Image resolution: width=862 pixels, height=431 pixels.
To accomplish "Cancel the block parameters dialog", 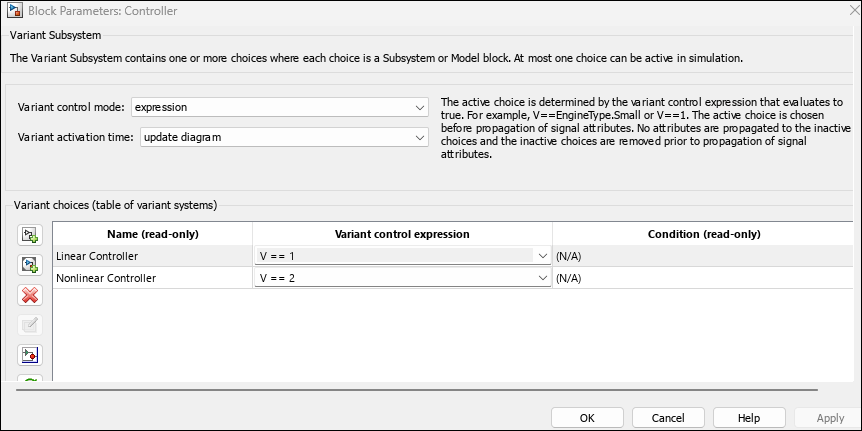I will [668, 418].
